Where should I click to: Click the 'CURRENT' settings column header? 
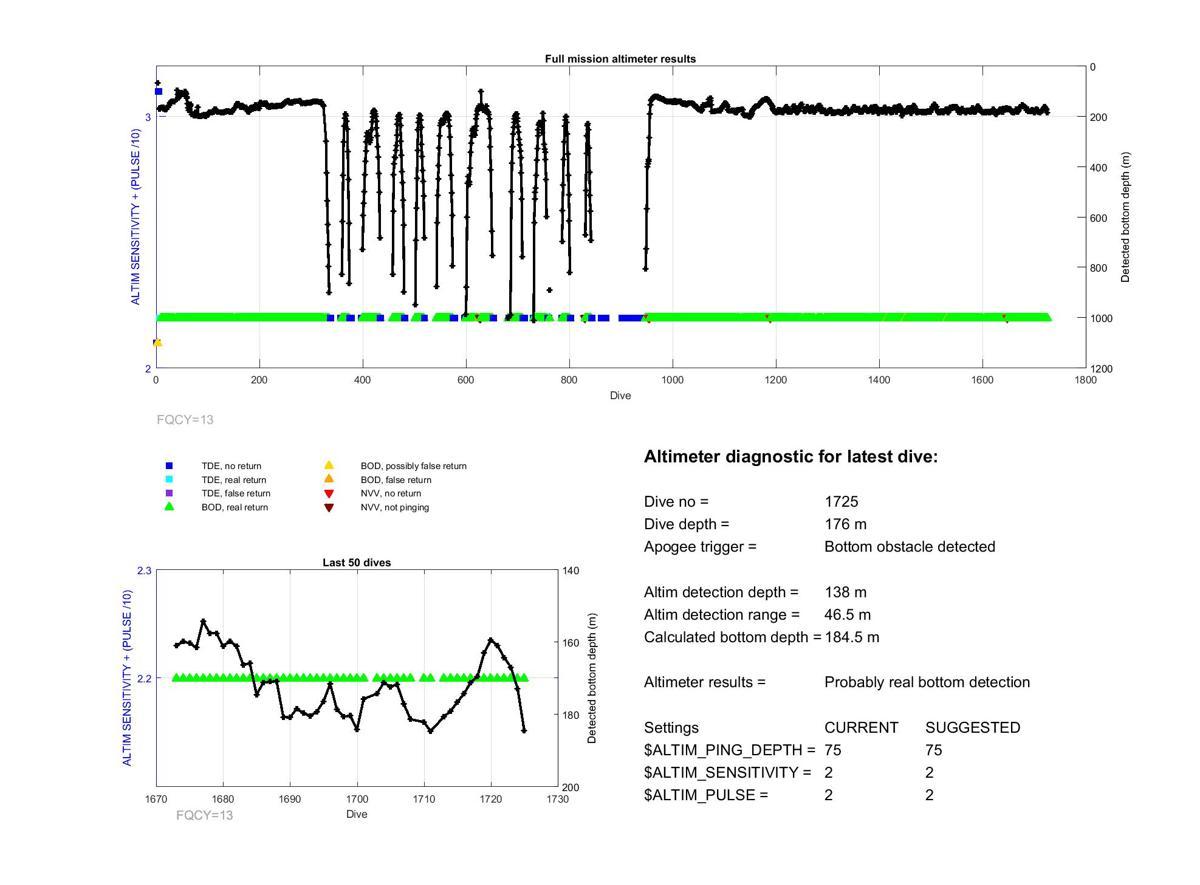(x=861, y=728)
